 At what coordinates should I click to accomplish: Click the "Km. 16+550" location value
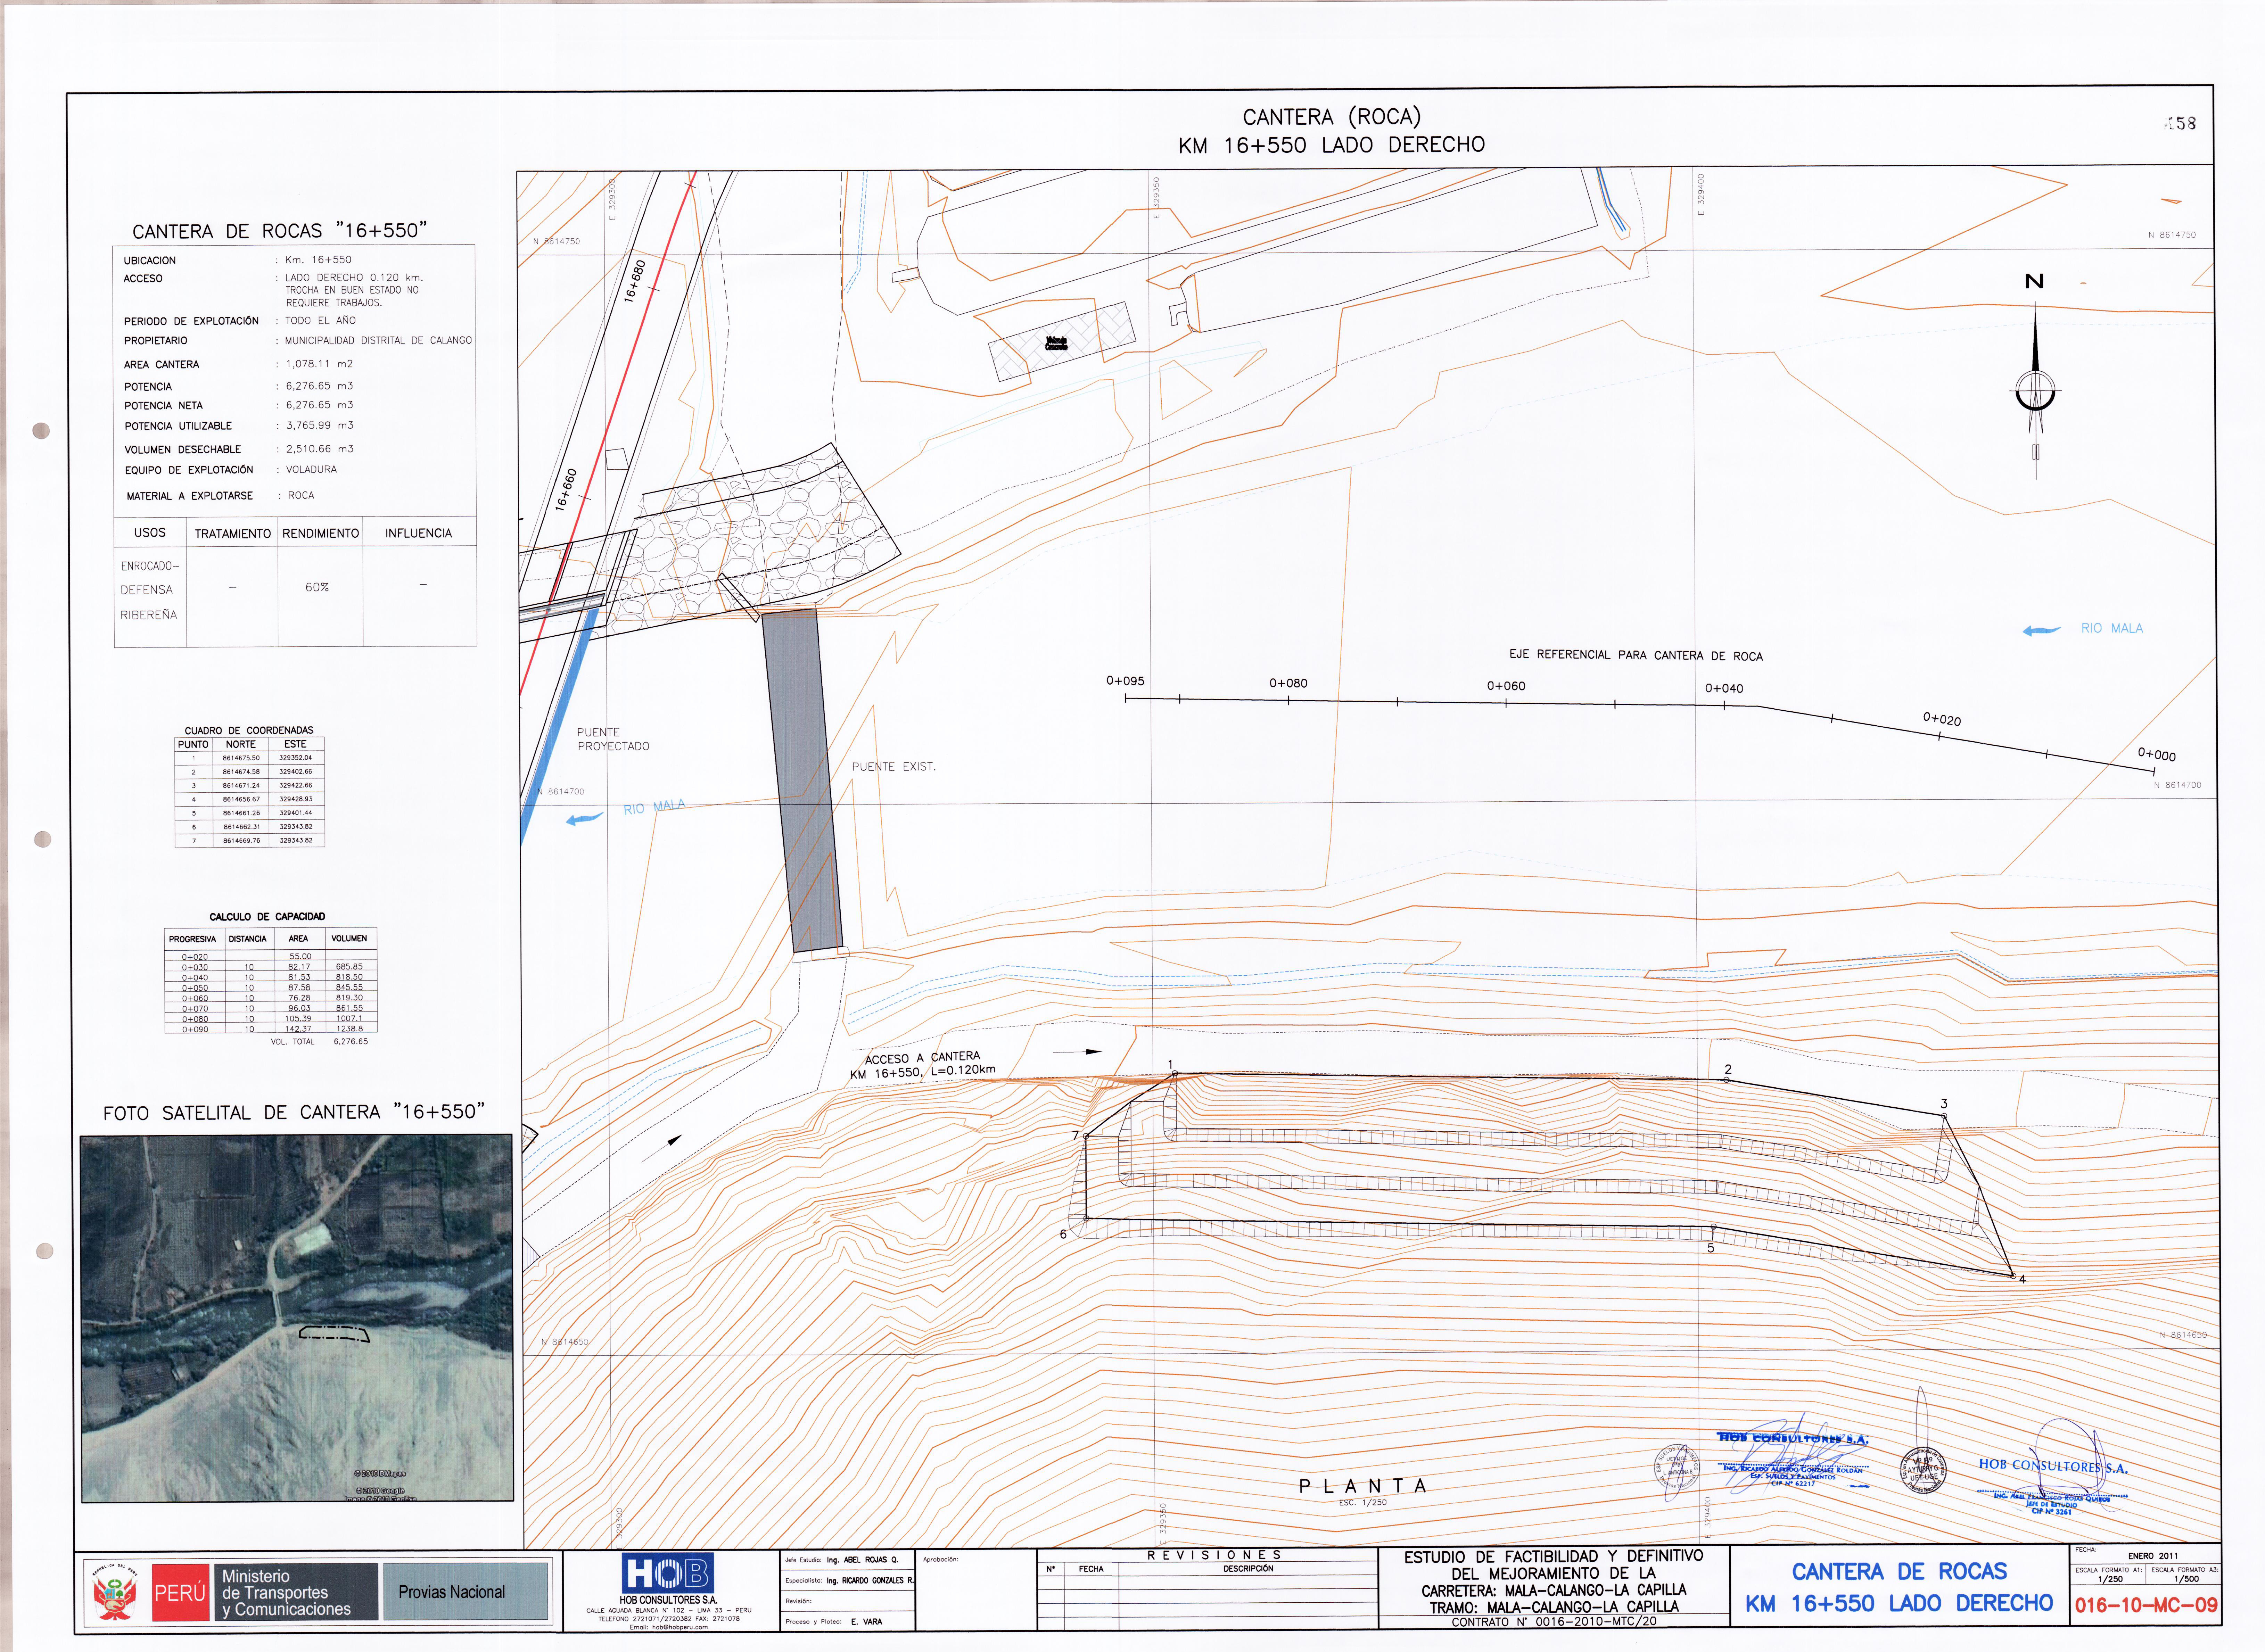coord(318,260)
